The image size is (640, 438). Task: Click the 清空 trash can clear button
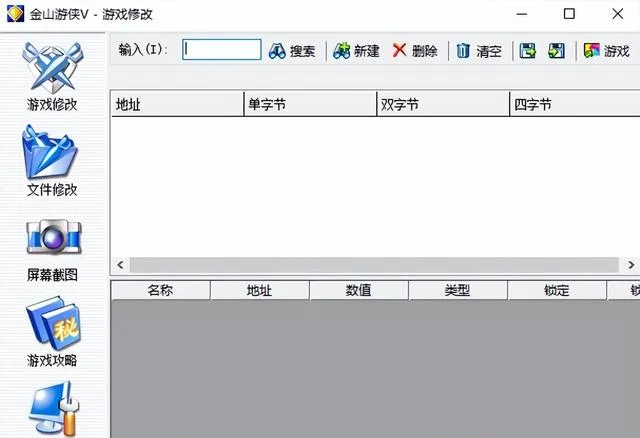[479, 51]
